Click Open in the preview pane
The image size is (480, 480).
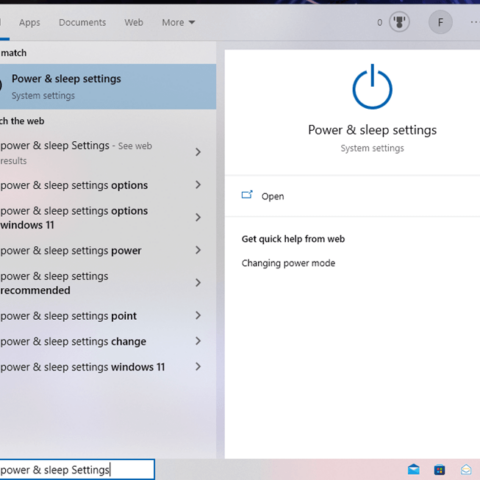pyautogui.click(x=273, y=196)
